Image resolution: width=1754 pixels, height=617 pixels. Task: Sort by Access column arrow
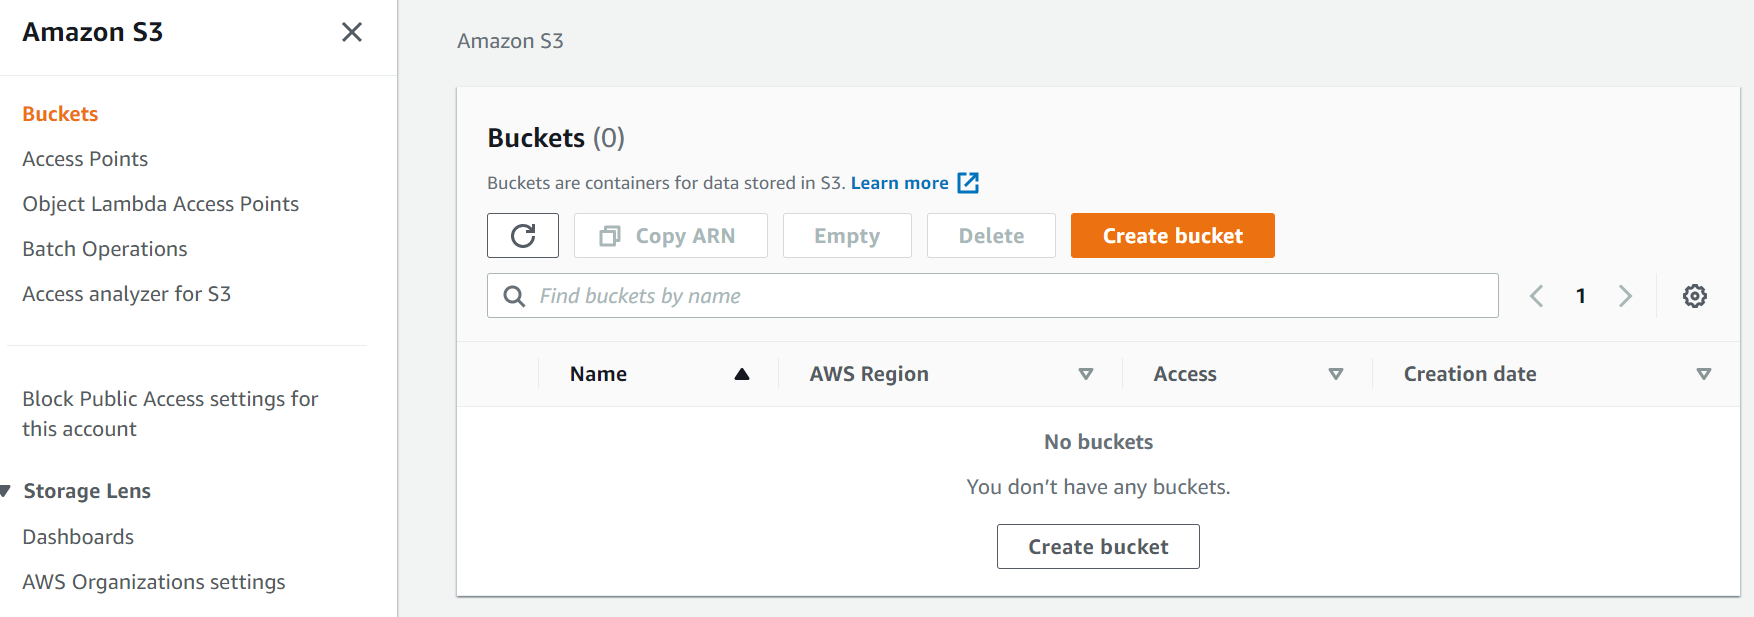tap(1336, 374)
